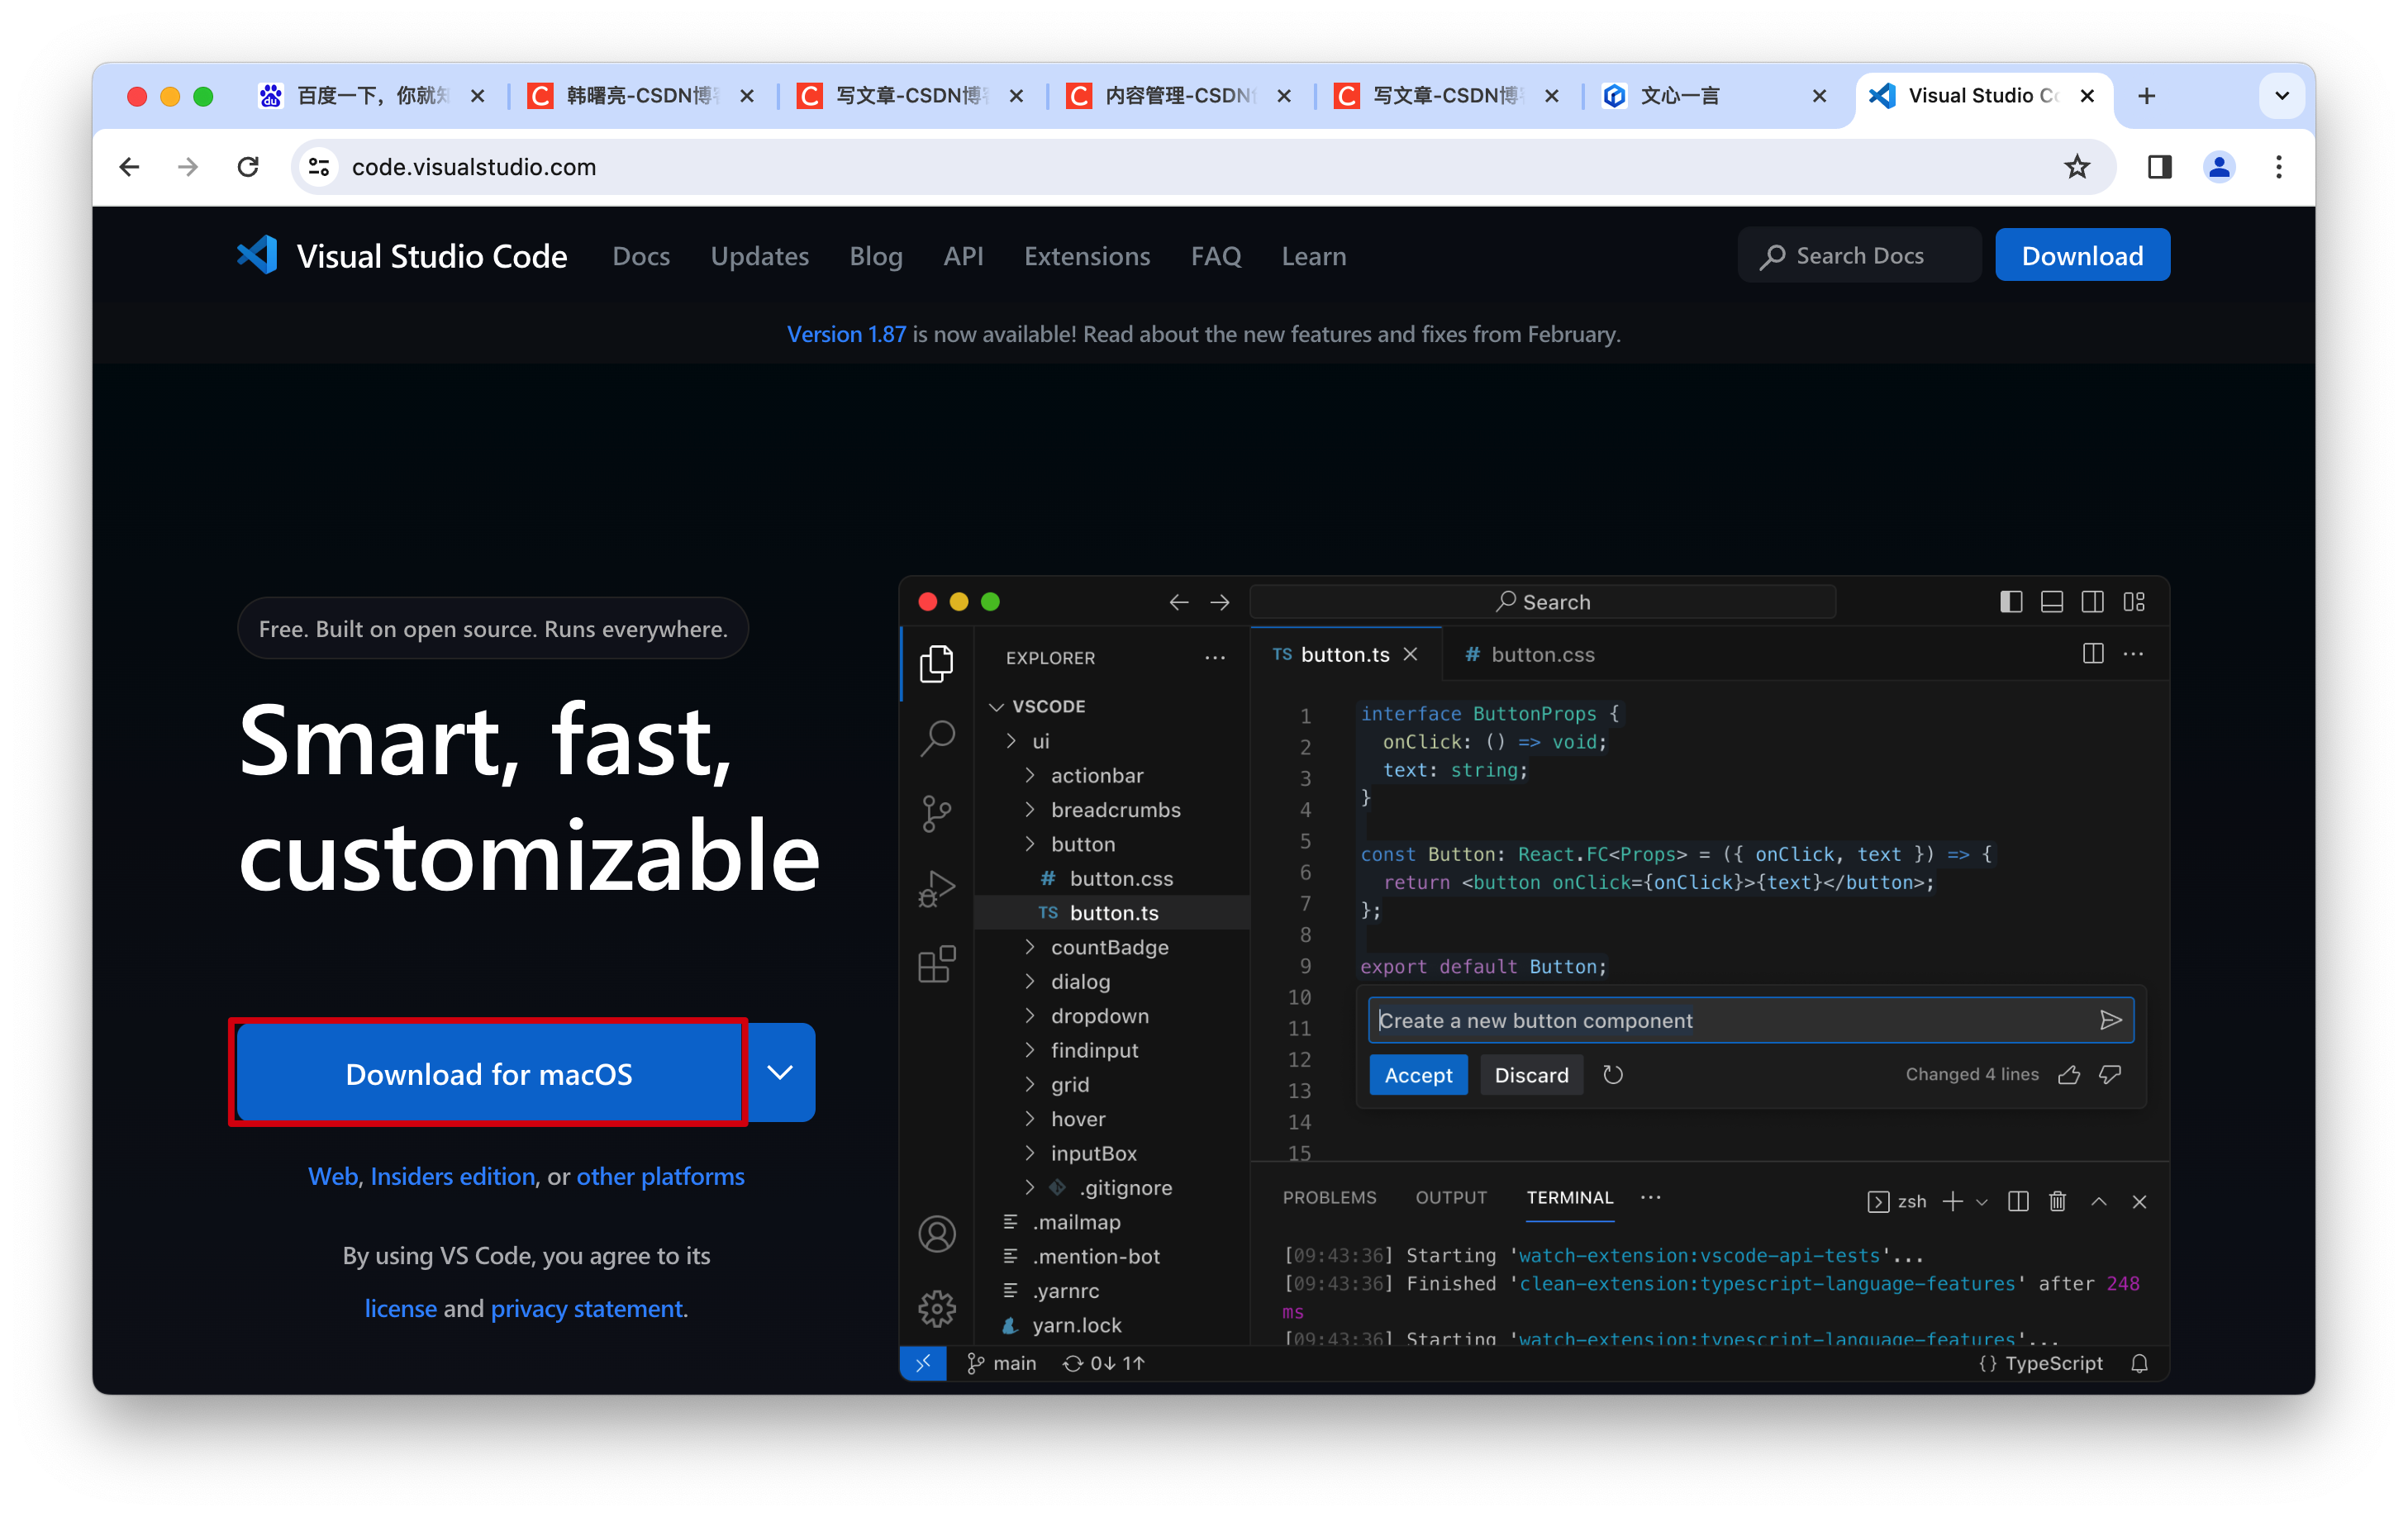The height and width of the screenshot is (1517, 2408).
Task: Click the button.ts file tab
Action: [1335, 654]
